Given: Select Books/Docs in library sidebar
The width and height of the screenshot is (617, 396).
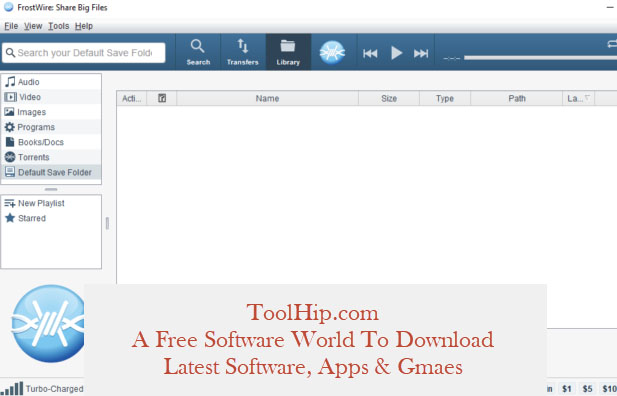Looking at the screenshot, I should pyautogui.click(x=51, y=142).
